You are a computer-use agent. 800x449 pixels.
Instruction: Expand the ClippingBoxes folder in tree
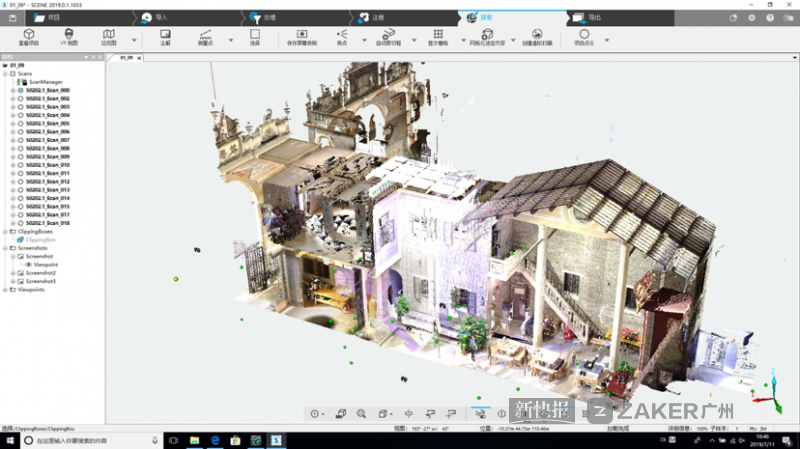tap(5, 231)
